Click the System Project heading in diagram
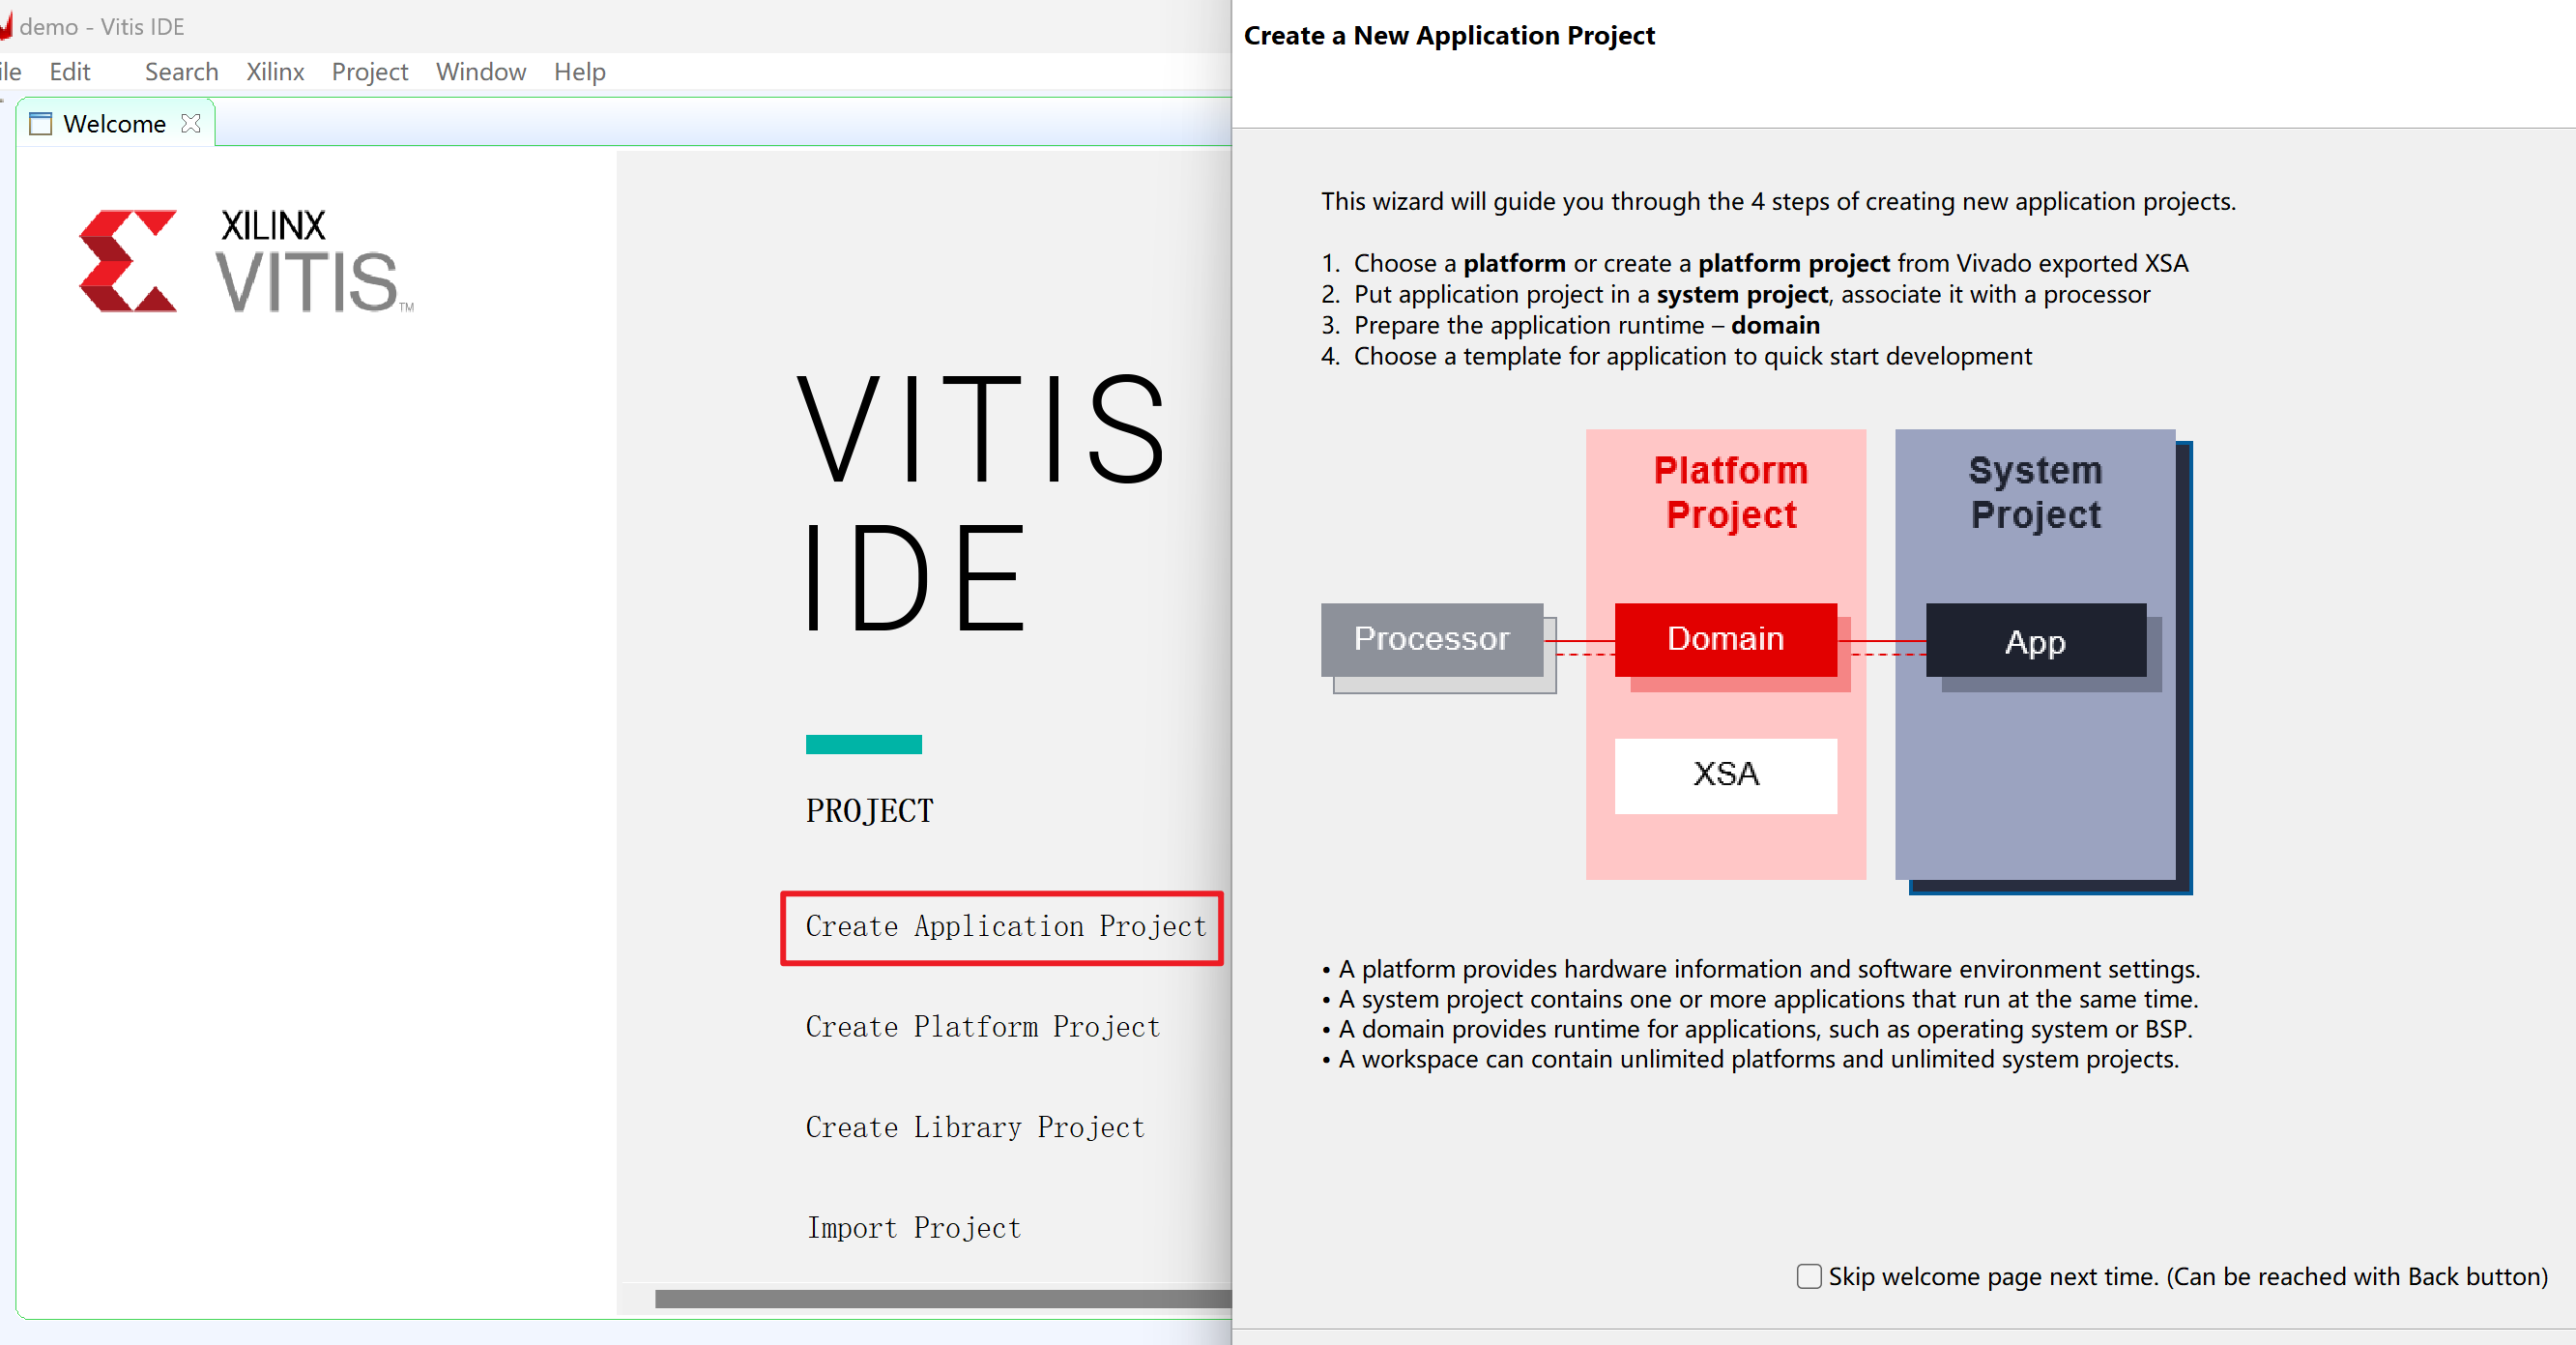This screenshot has height=1345, width=2576. pos(2035,493)
